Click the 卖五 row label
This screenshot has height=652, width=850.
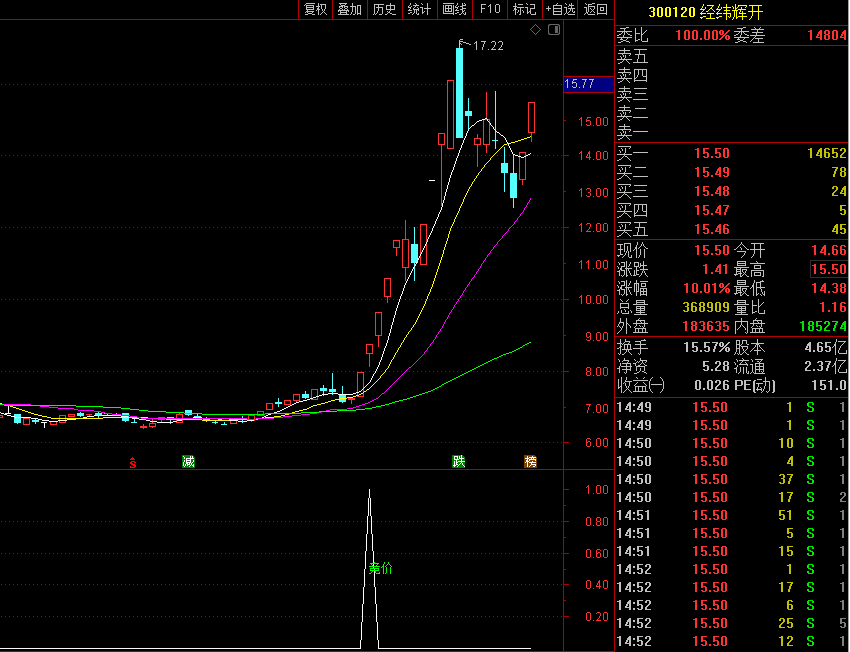coord(633,56)
